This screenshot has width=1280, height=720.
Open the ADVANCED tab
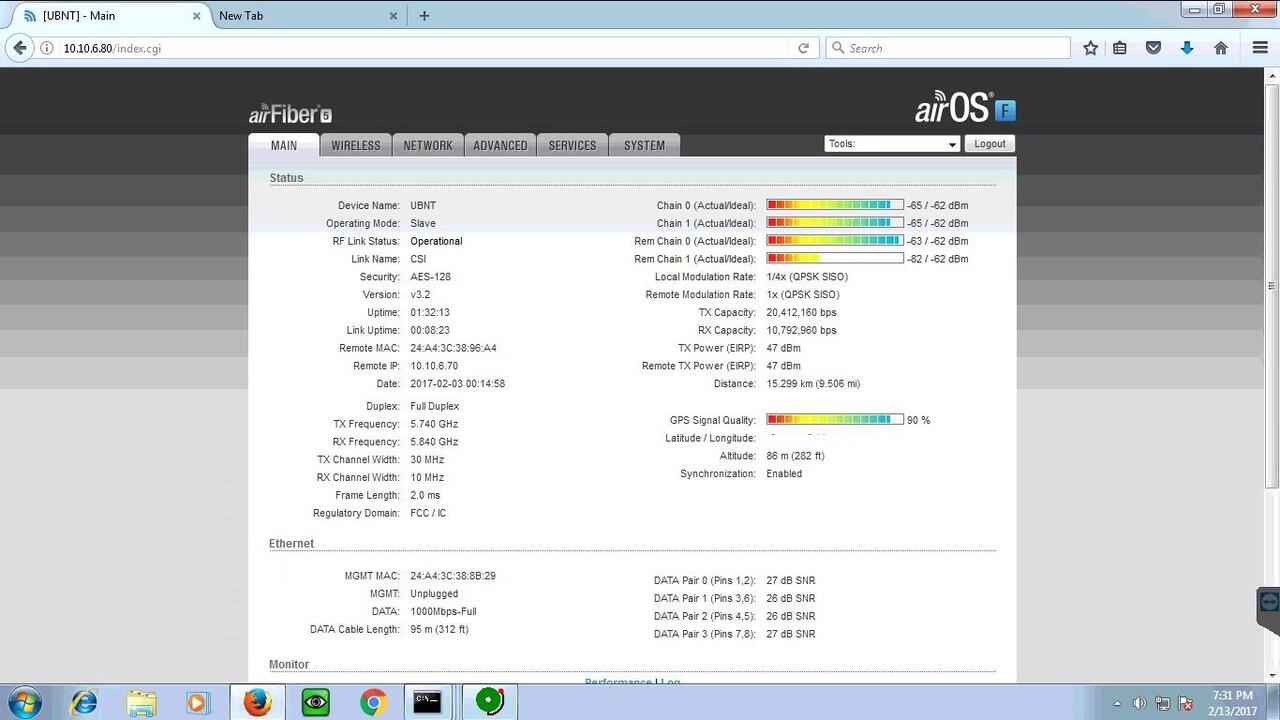point(500,145)
